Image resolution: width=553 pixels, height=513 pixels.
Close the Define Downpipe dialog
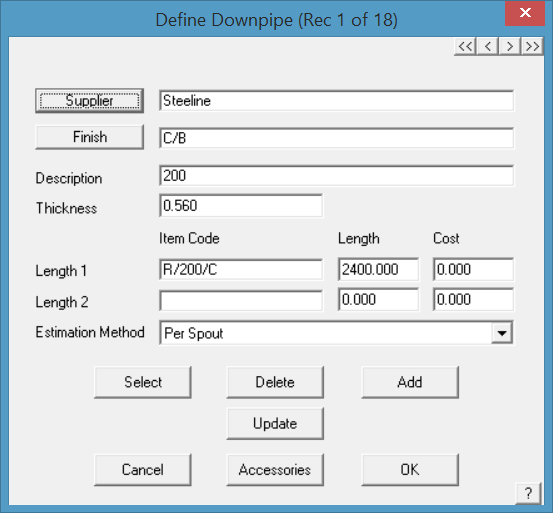click(x=525, y=13)
